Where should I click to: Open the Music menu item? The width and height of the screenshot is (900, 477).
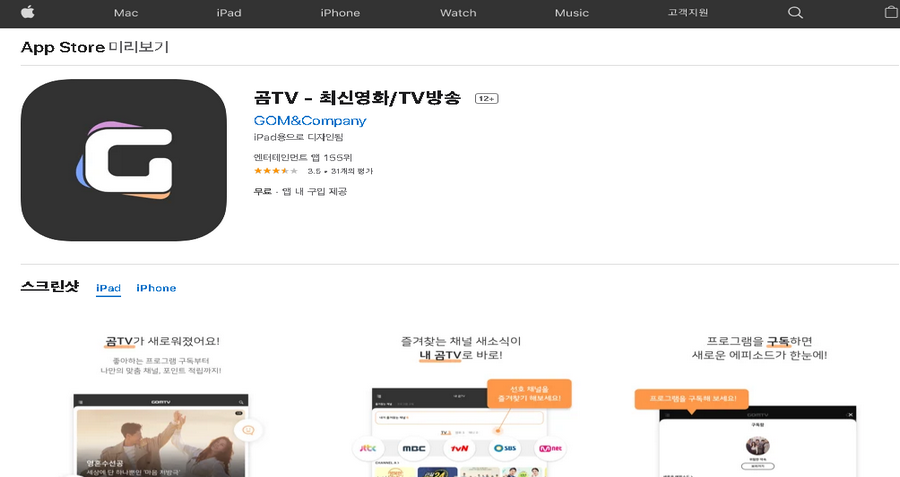572,13
